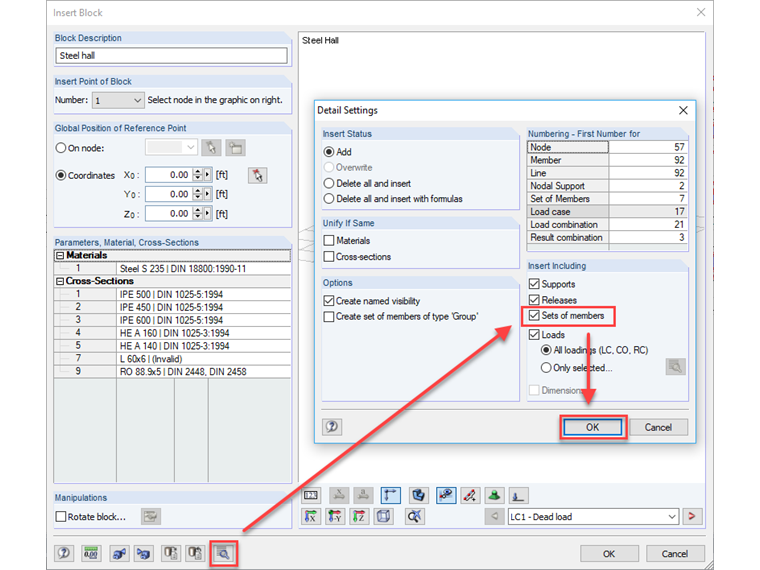Click Cancel in Detail Settings dialog
Viewport: 760px width, 570px height.
(658, 427)
